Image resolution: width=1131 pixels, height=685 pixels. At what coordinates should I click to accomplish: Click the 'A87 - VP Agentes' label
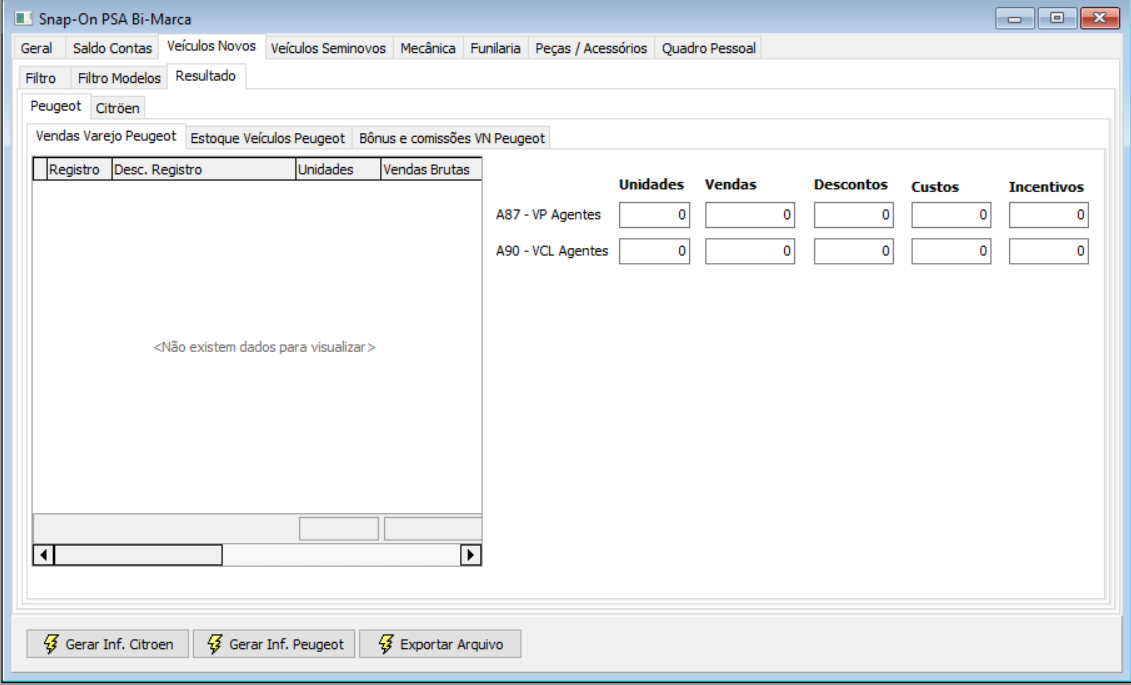(x=548, y=215)
